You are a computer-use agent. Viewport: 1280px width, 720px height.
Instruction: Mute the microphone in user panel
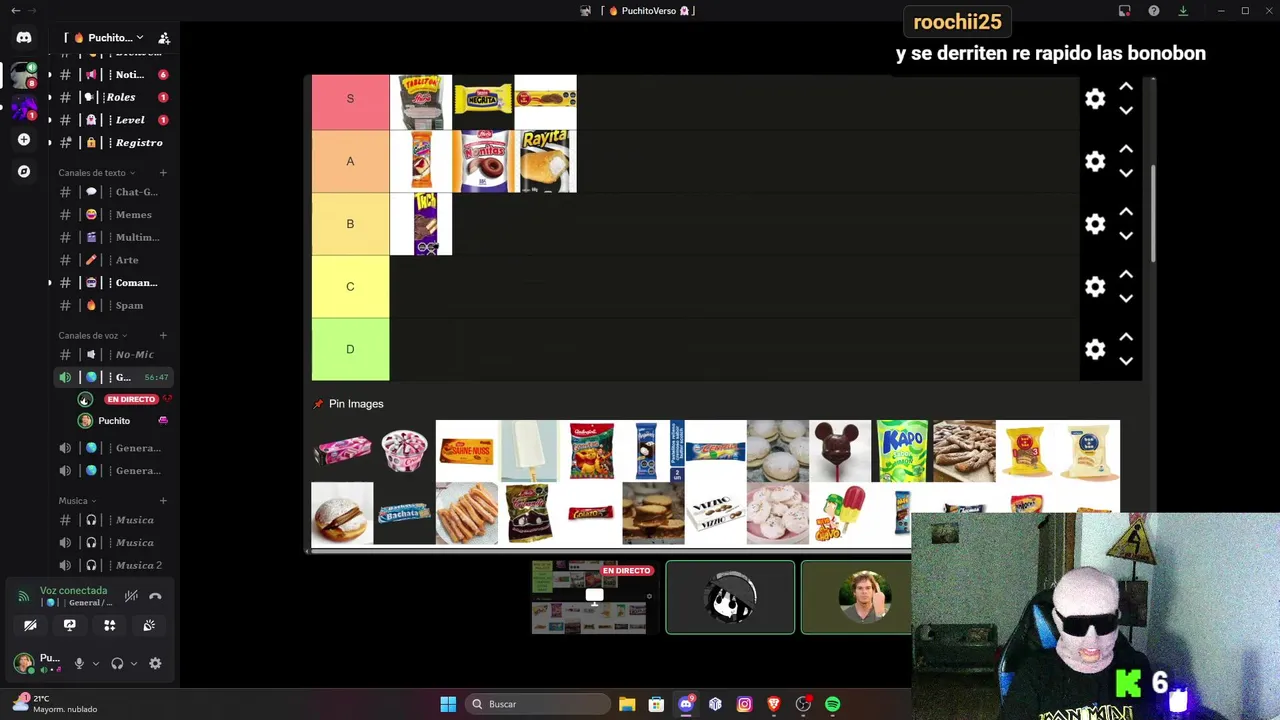(79, 663)
